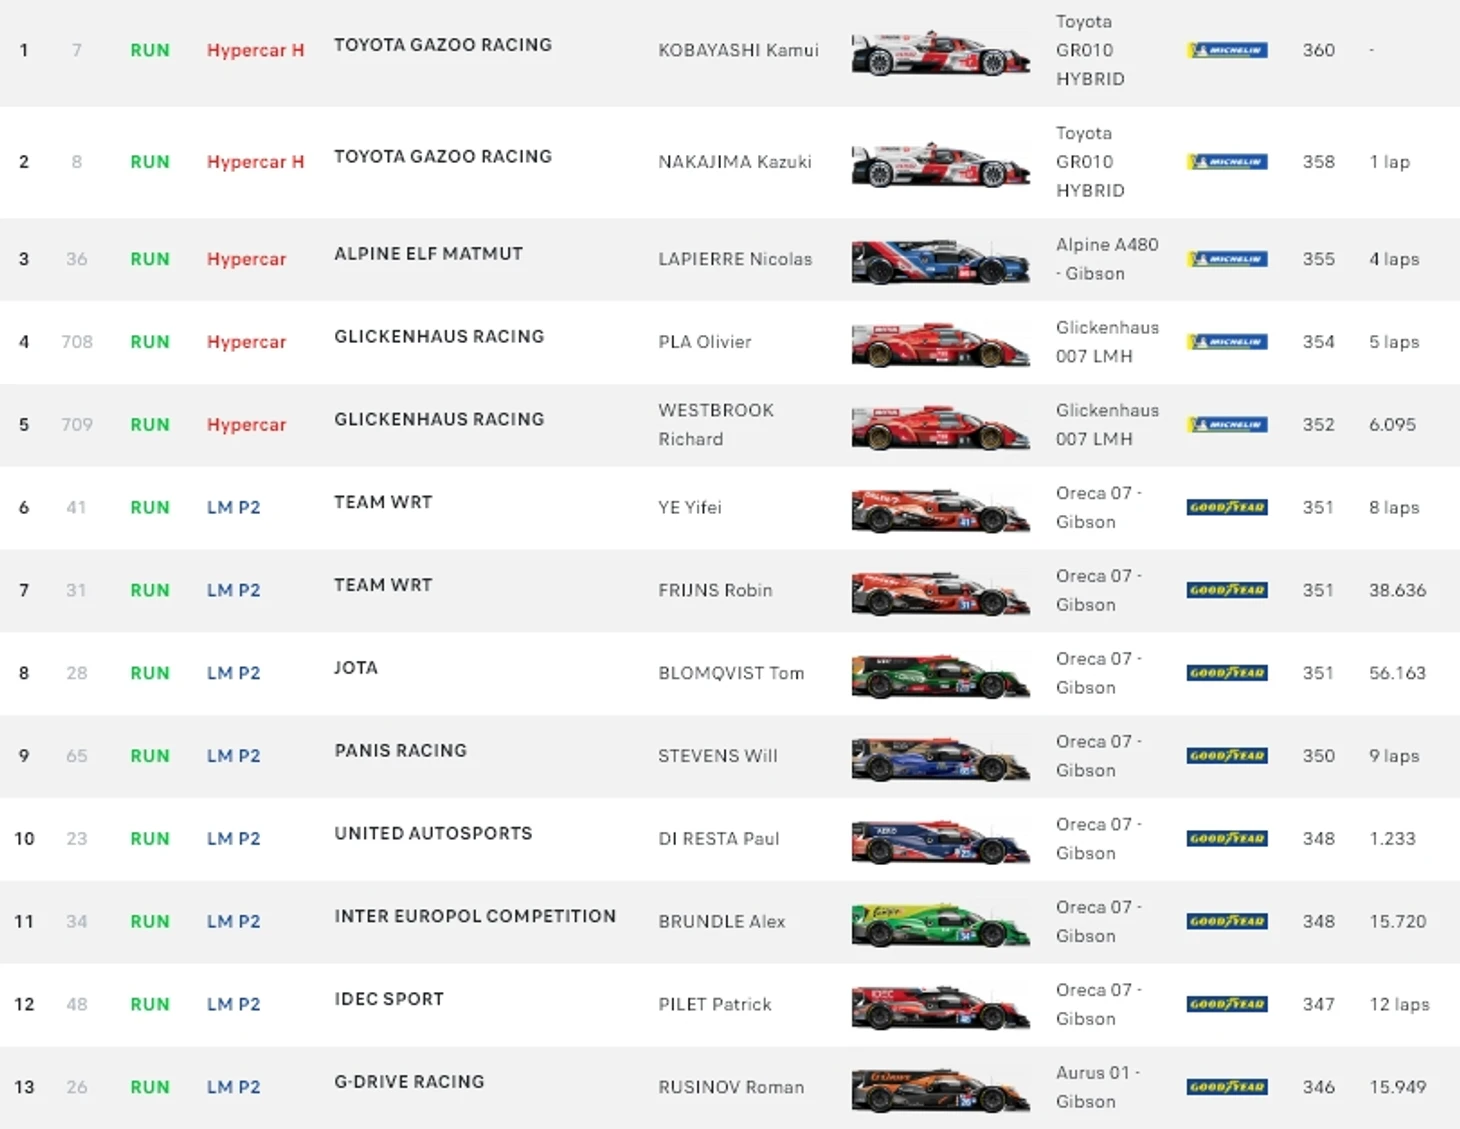Click driver STEVENS Will
Viewport: 1460px width, 1129px height.
tap(718, 756)
